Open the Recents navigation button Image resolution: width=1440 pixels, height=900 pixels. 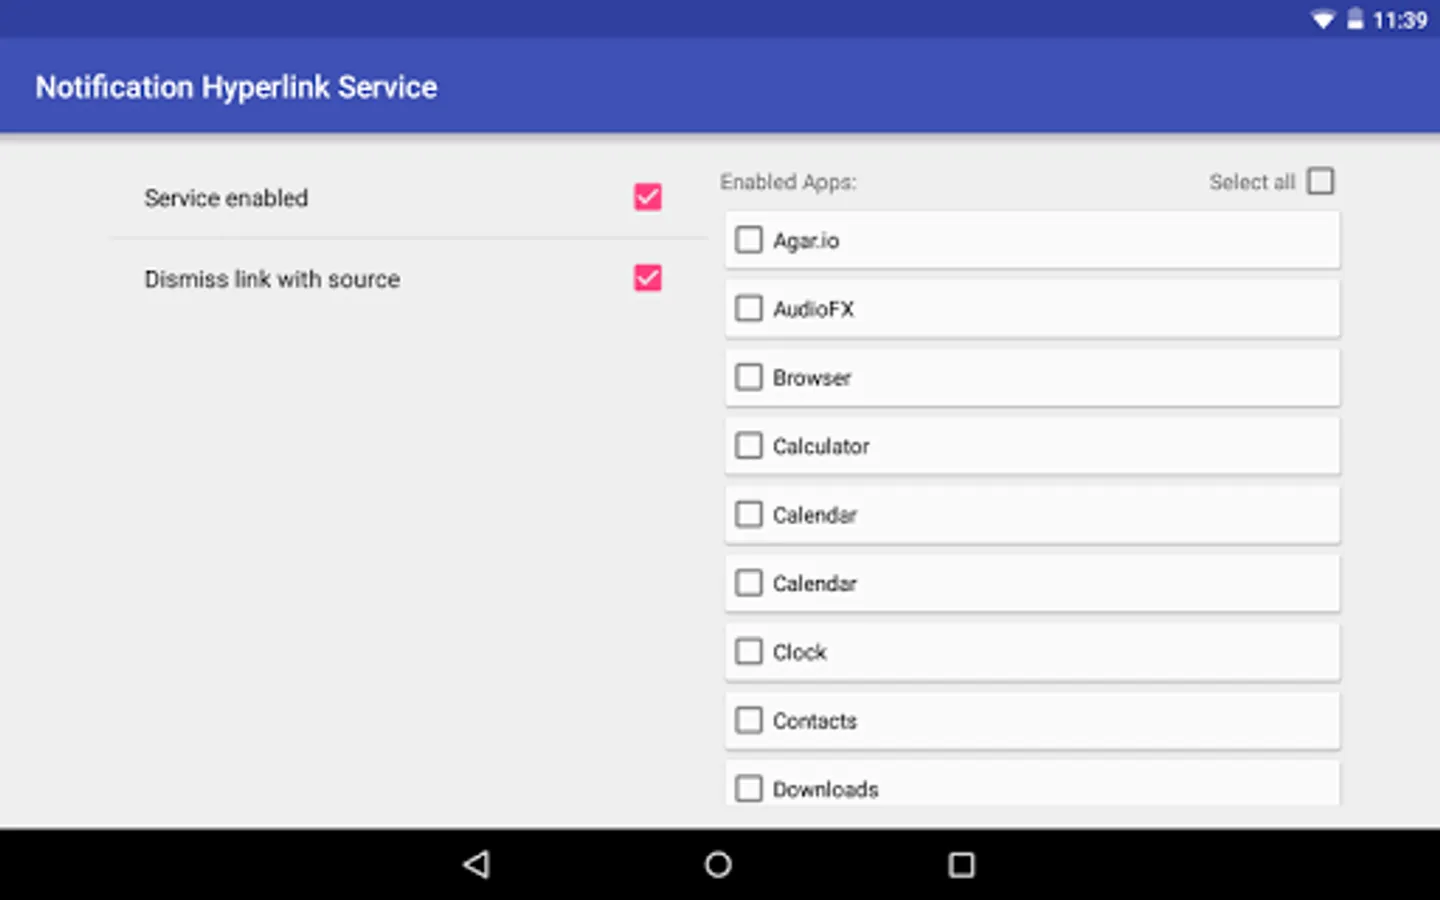click(x=961, y=864)
